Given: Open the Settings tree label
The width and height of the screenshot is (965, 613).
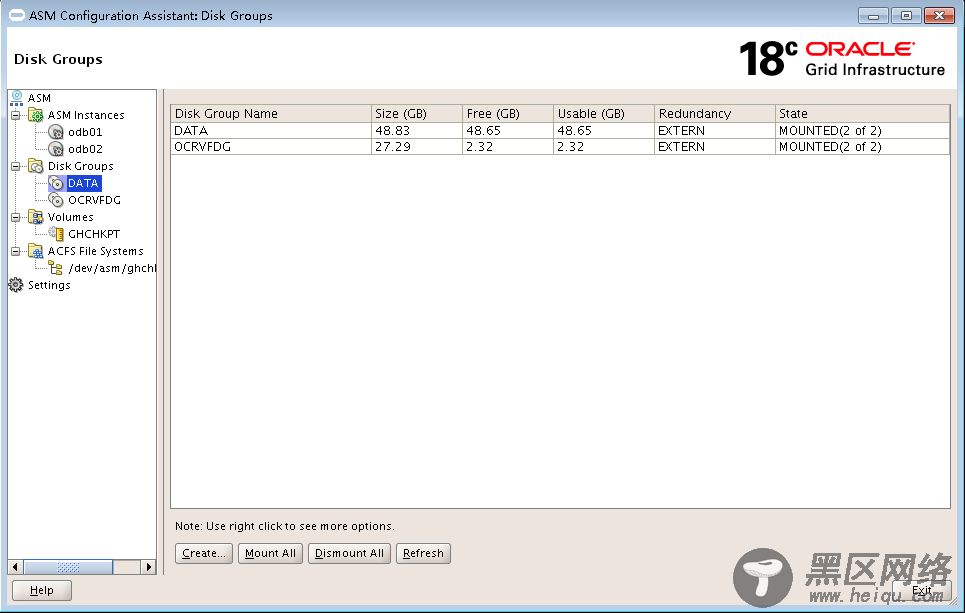Looking at the screenshot, I should pos(49,285).
